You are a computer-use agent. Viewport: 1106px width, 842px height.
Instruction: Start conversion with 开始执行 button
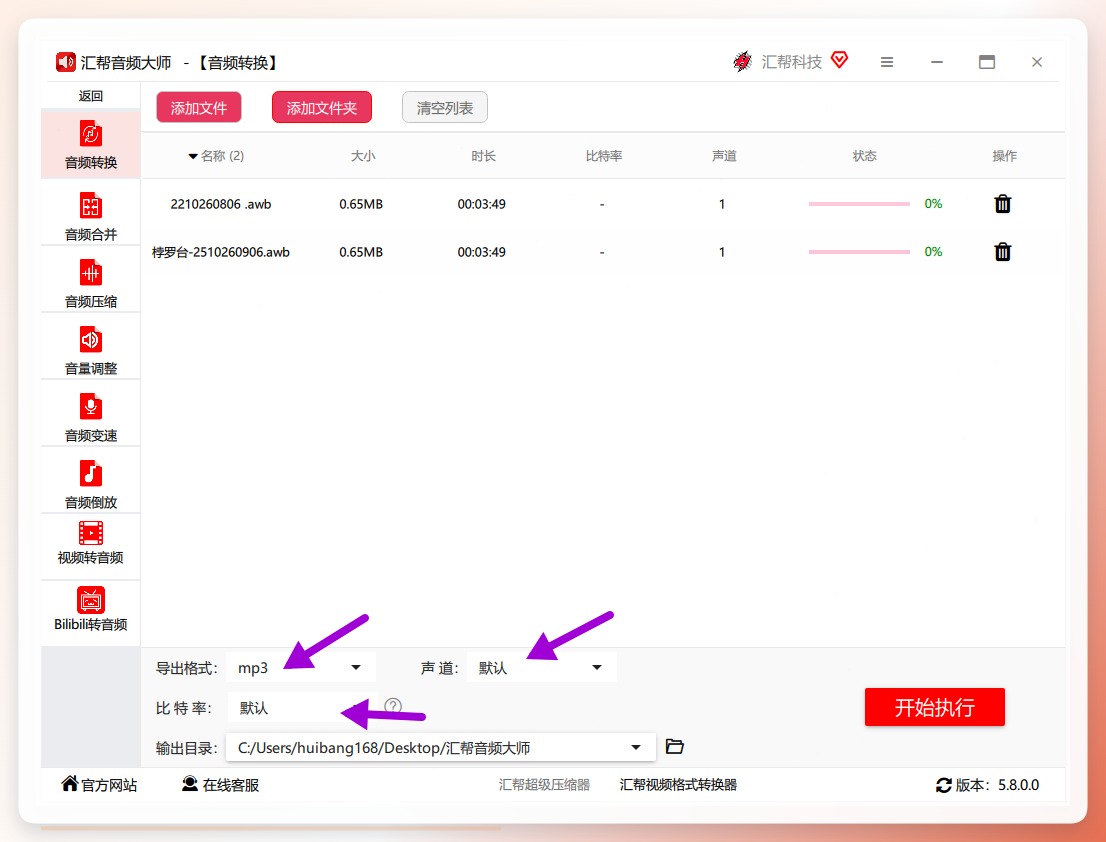click(x=935, y=707)
